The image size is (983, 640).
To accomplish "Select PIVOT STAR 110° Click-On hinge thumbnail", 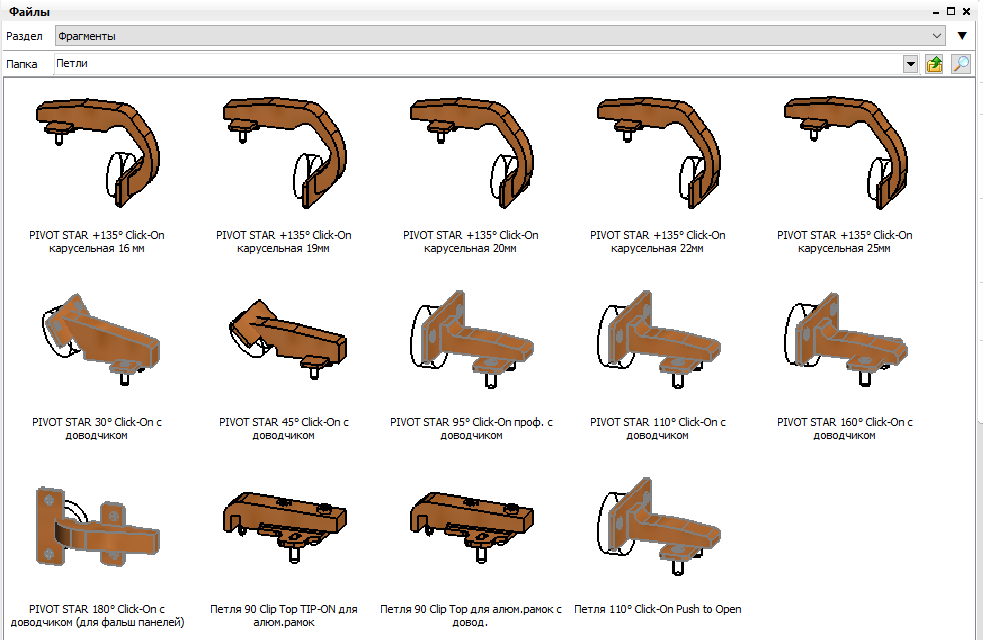I will click(658, 339).
